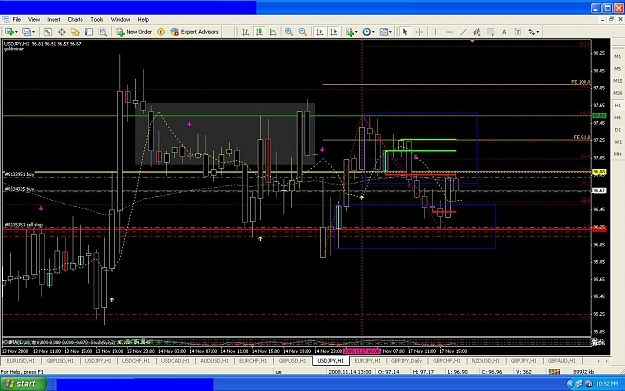Open the Terminal panel icon
The height and width of the screenshot is (391, 625).
(x=89, y=32)
